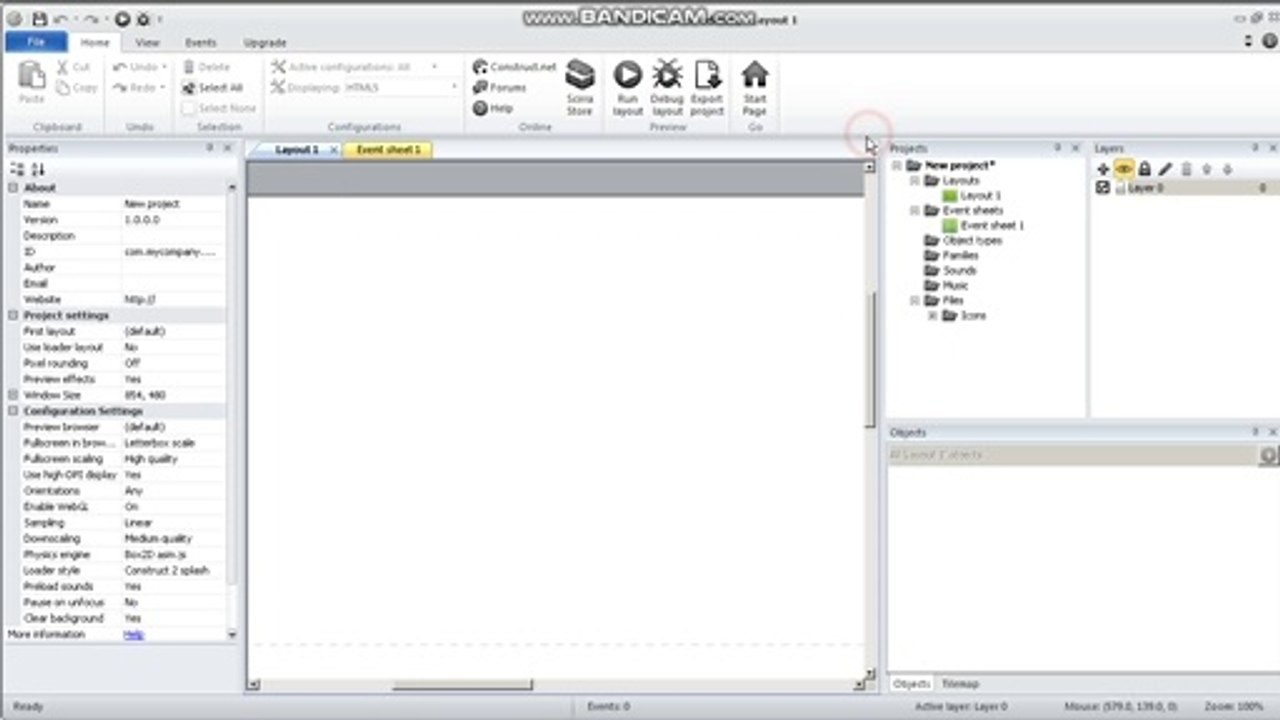
Task: Click the Save icon in the quick access toolbar
Action: (39, 19)
